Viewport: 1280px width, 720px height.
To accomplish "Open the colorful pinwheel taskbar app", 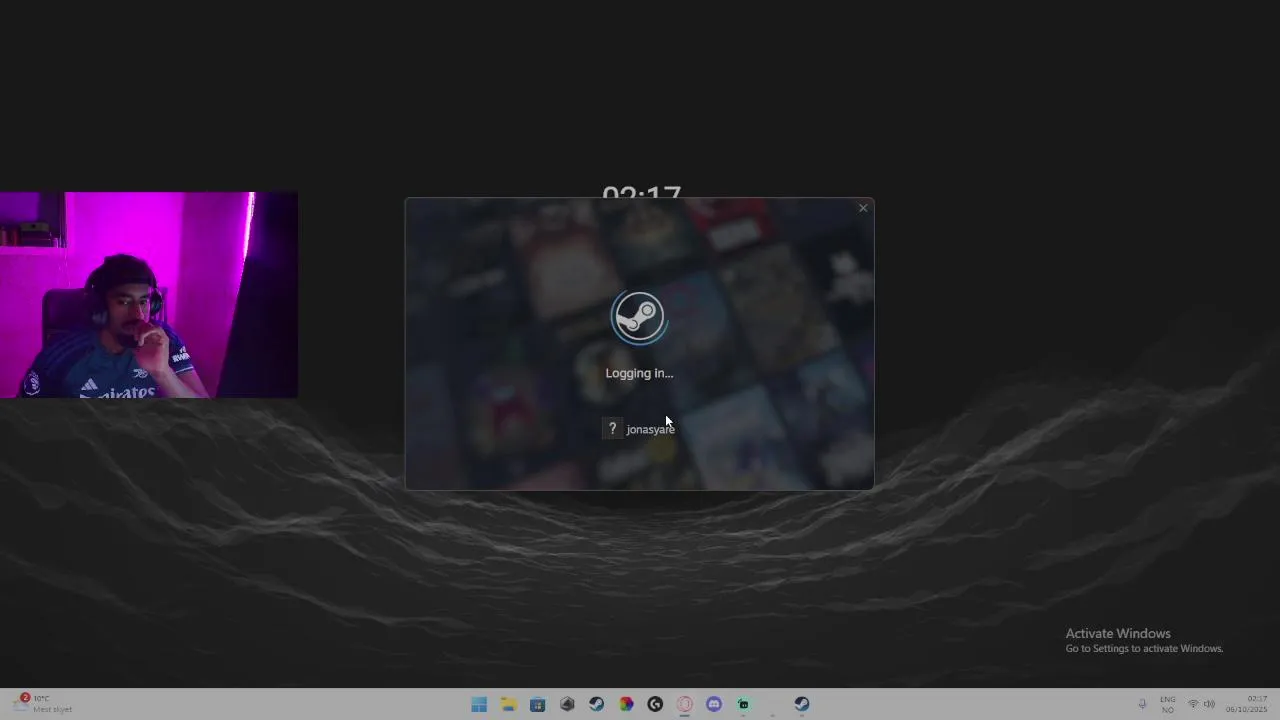I will click(x=626, y=704).
